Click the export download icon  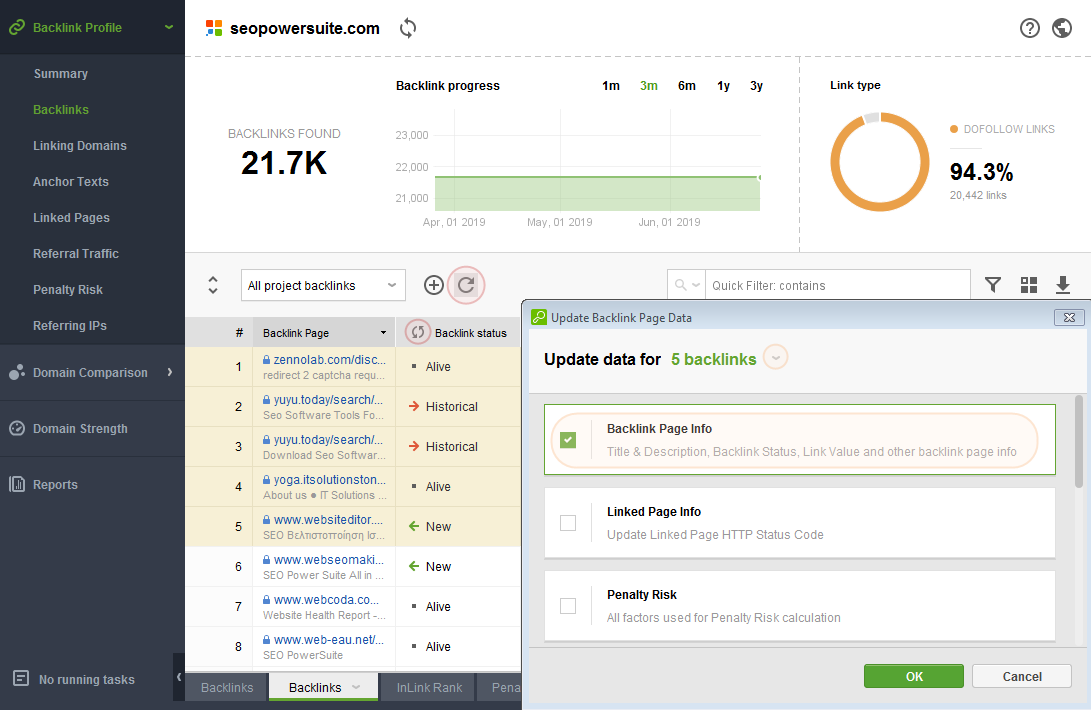pyautogui.click(x=1062, y=285)
